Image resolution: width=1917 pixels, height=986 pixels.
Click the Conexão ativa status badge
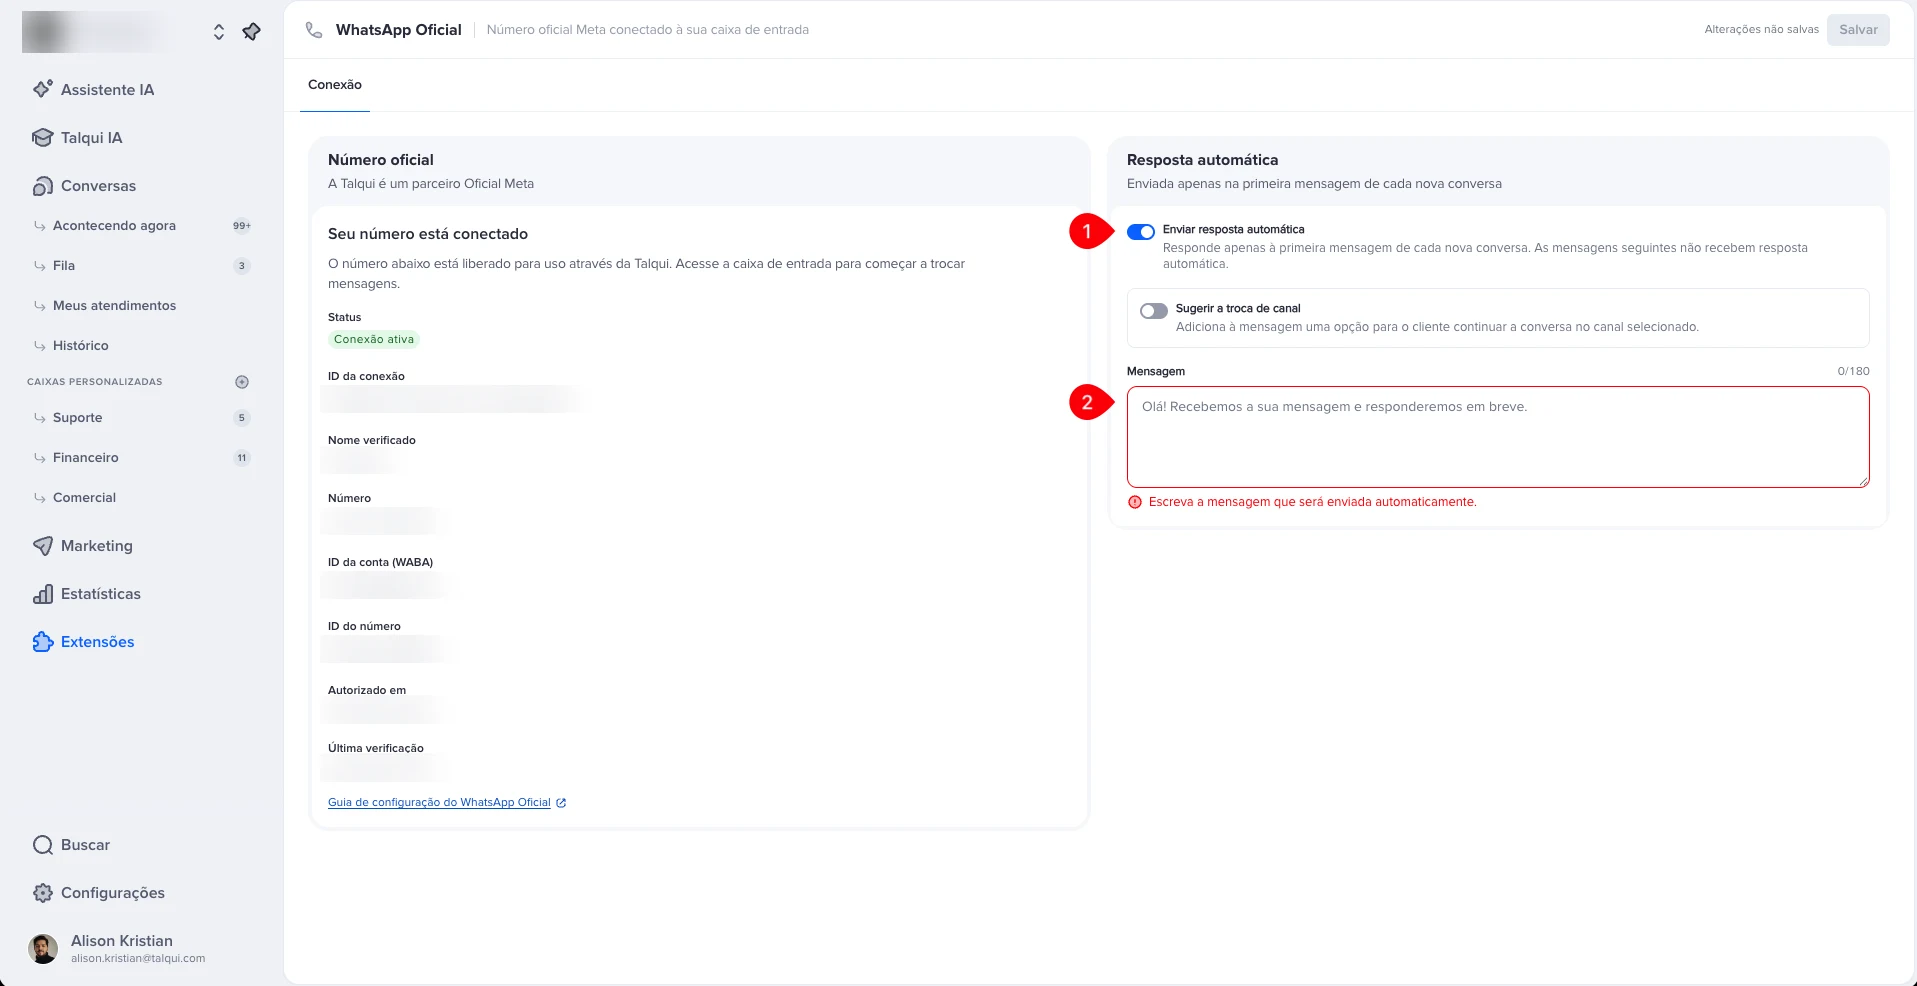click(374, 340)
